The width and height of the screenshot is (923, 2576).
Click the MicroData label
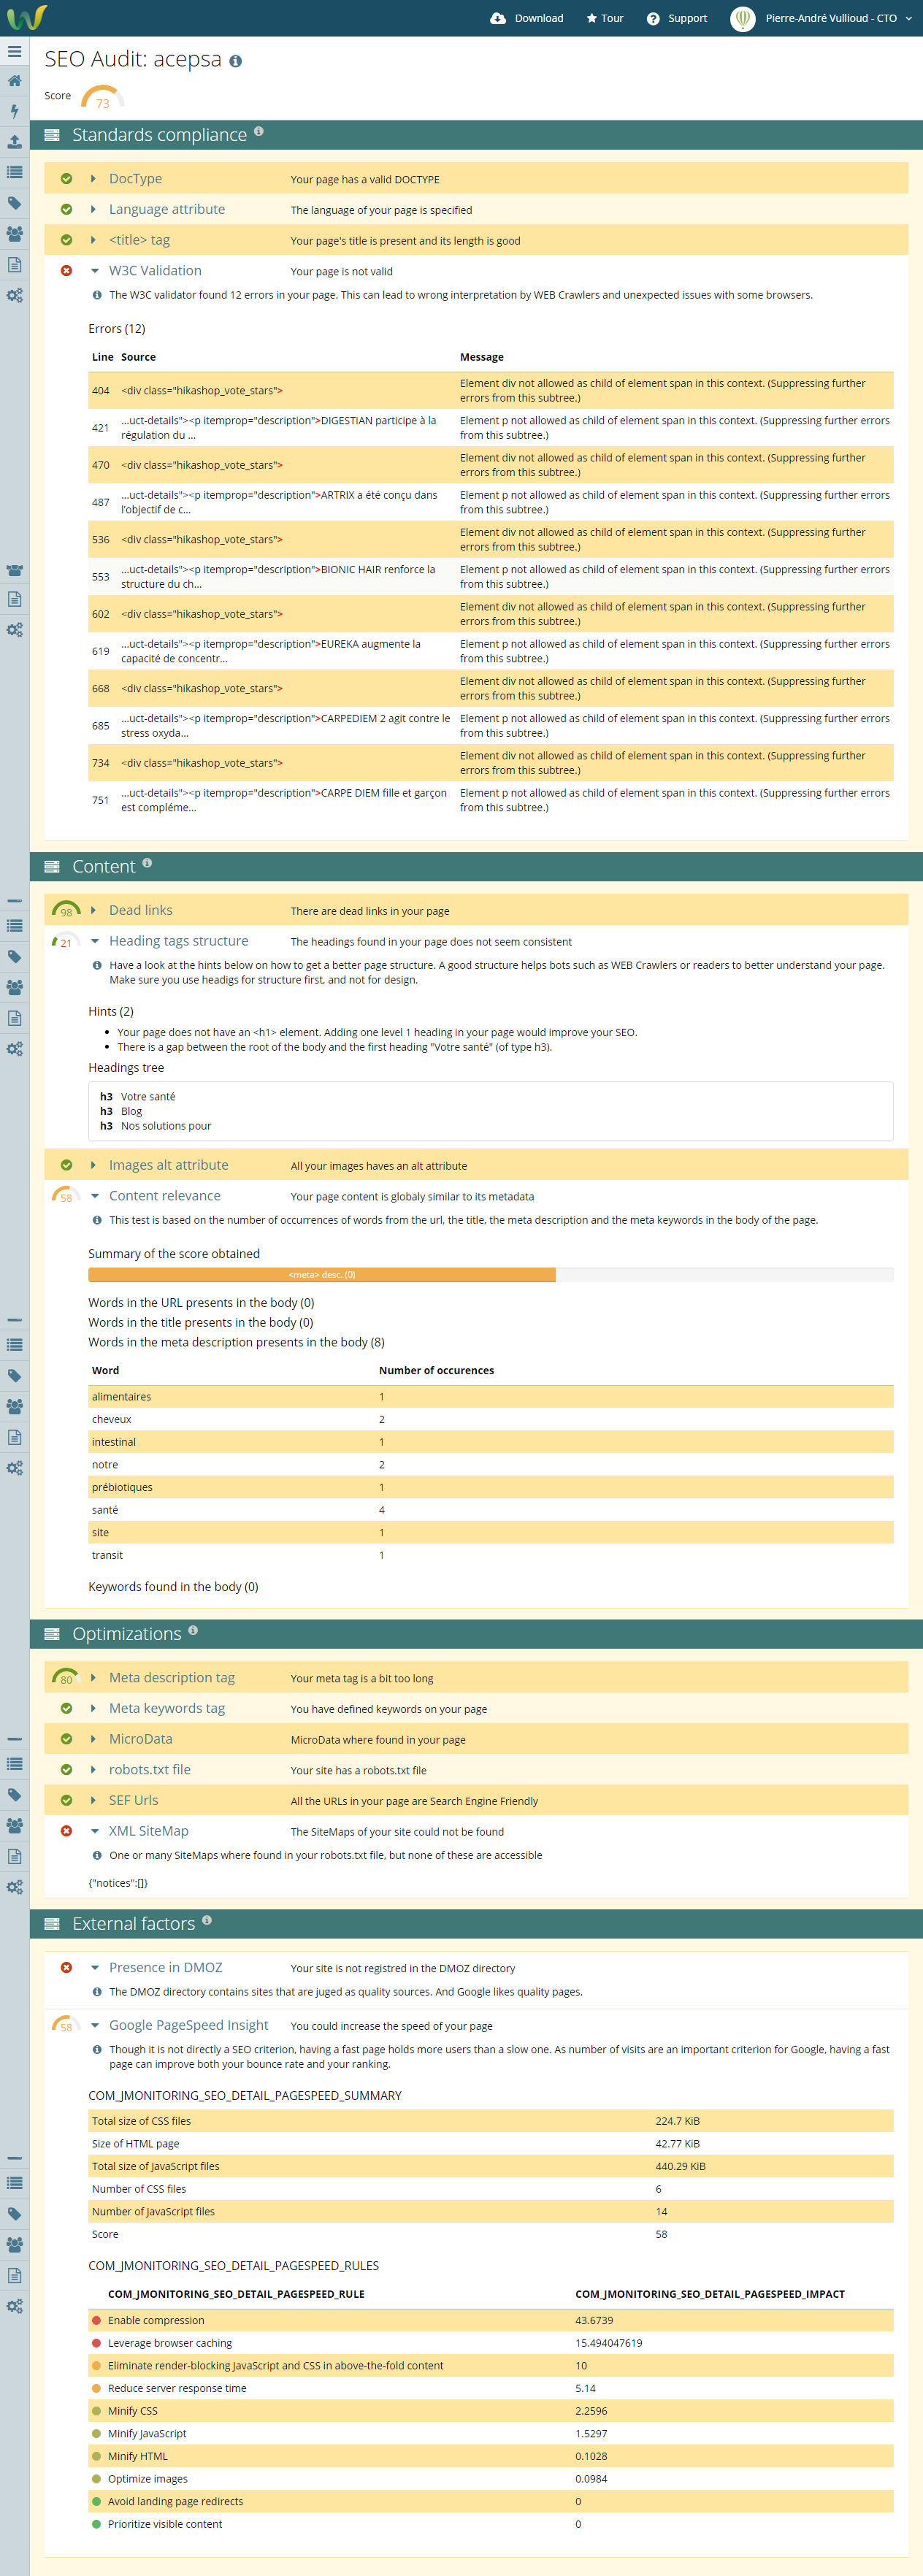pos(140,1739)
